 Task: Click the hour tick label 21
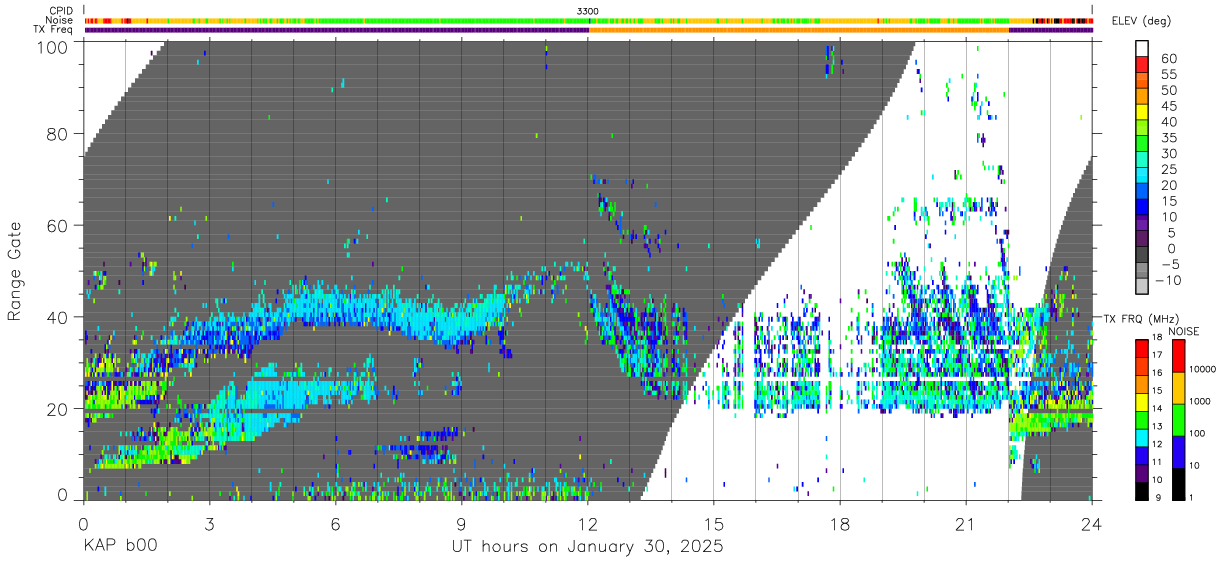(x=966, y=523)
